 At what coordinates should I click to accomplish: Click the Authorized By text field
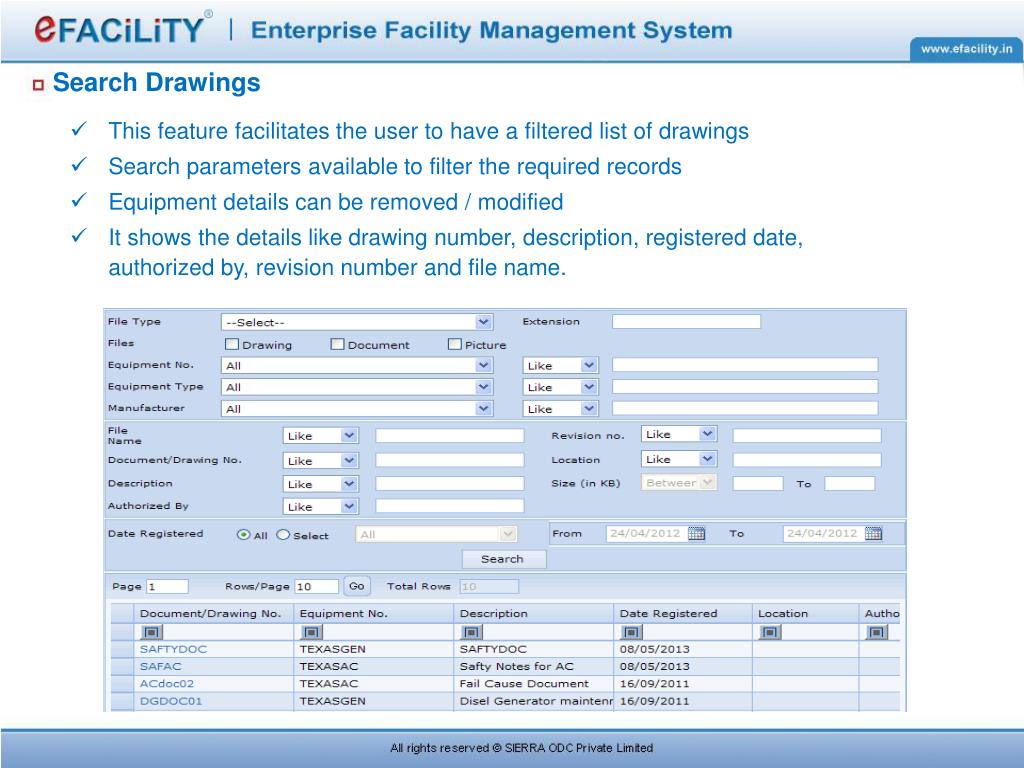click(449, 506)
